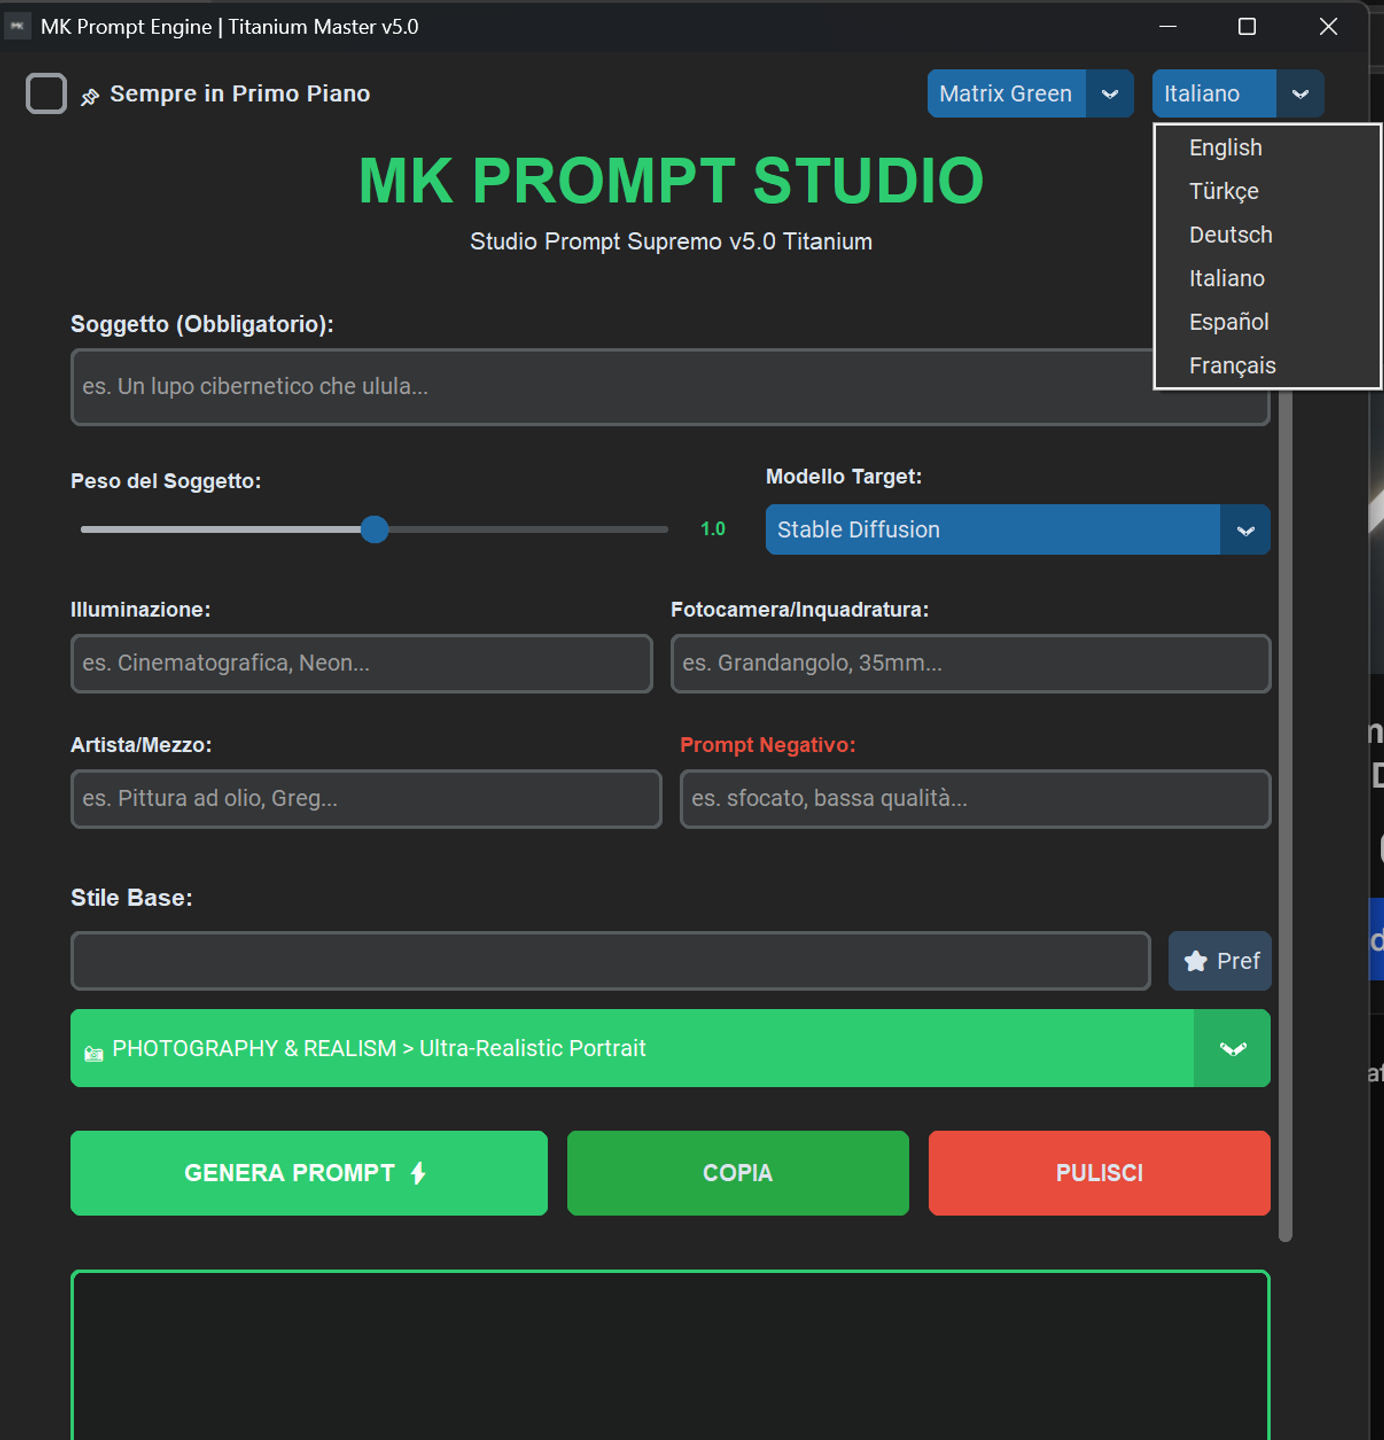
Task: Click the COPIA button
Action: 738,1173
